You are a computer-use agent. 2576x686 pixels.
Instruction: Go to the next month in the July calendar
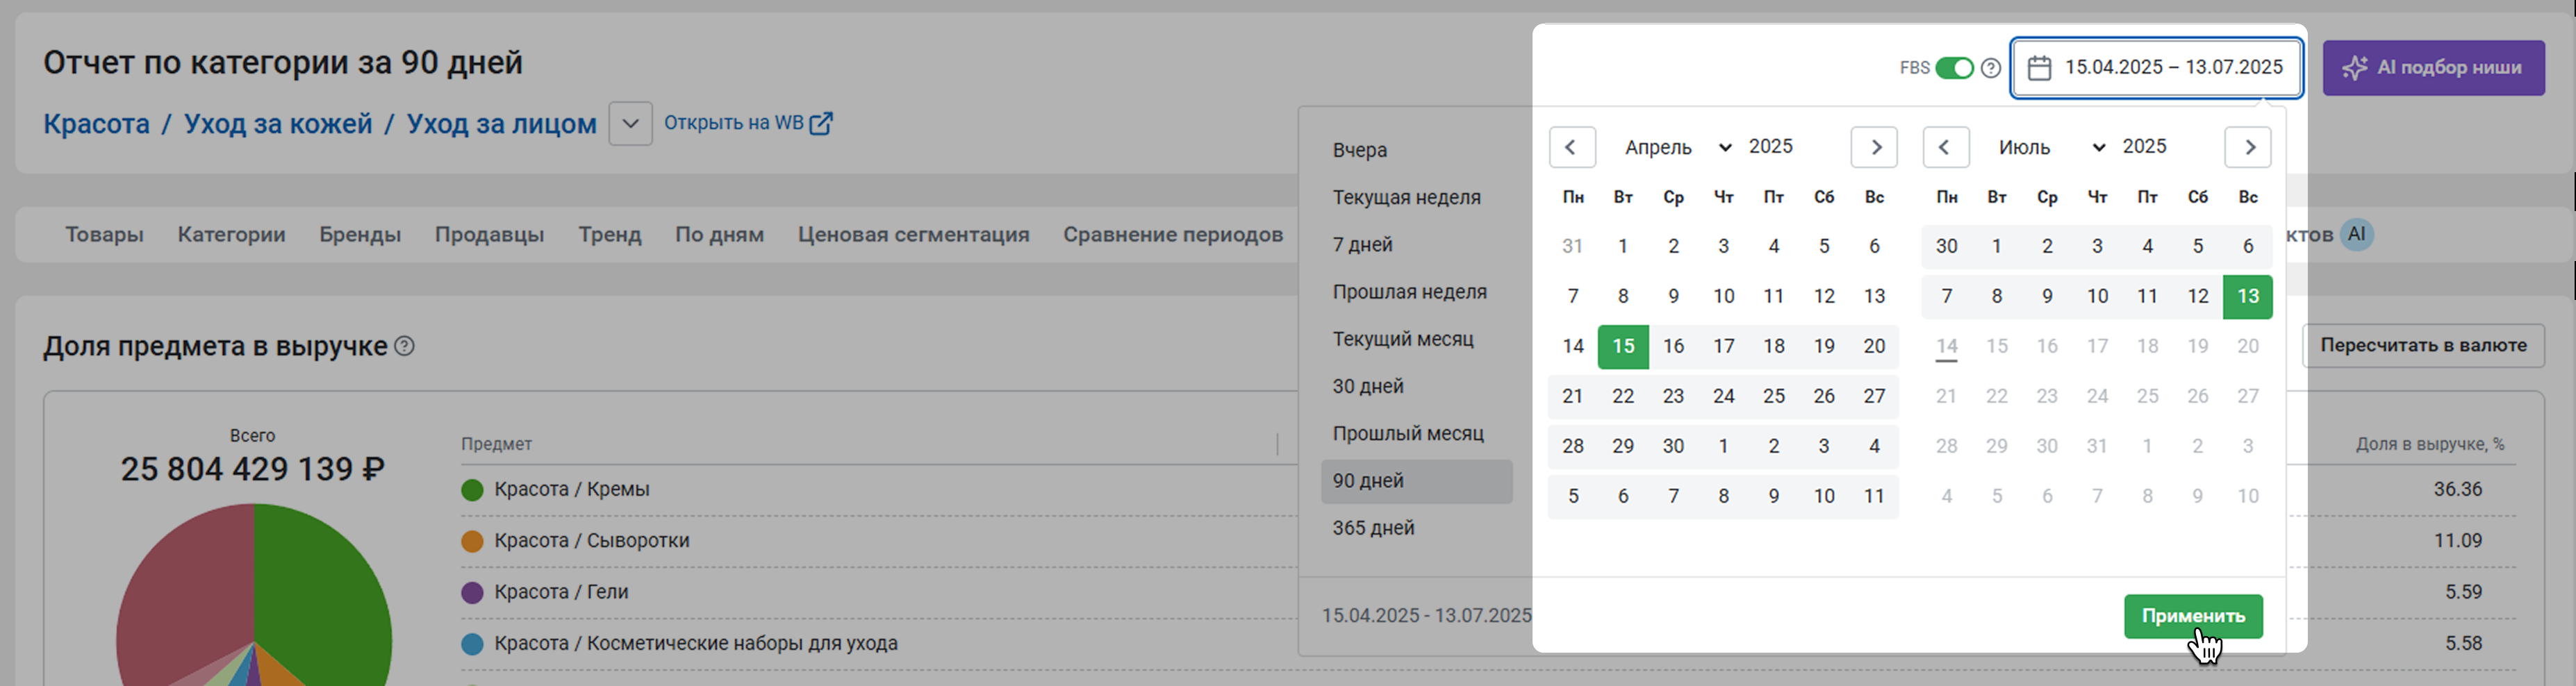[2248, 147]
